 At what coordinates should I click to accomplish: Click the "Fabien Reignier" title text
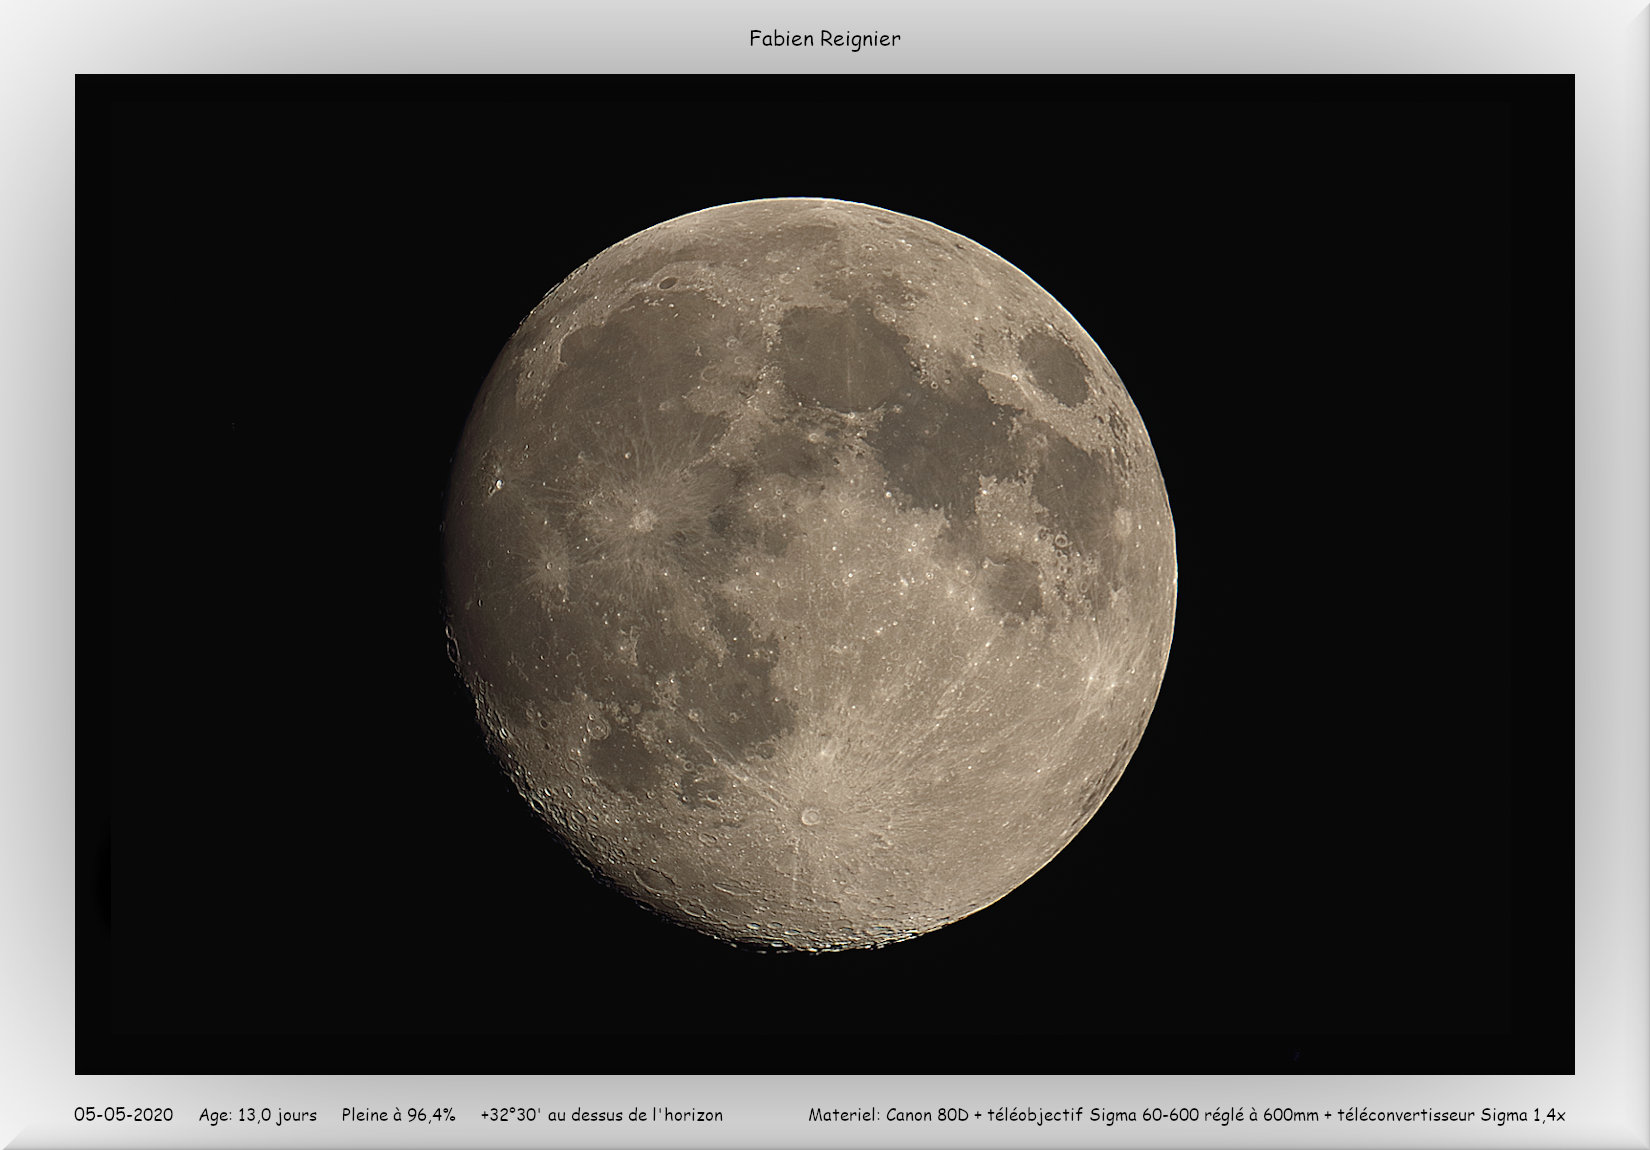tap(825, 39)
